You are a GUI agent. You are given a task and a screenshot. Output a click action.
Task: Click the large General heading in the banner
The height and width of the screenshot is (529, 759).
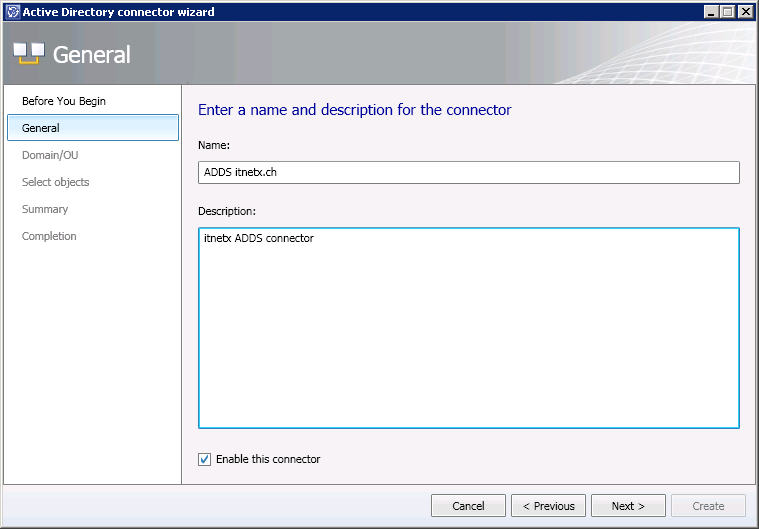click(x=92, y=55)
